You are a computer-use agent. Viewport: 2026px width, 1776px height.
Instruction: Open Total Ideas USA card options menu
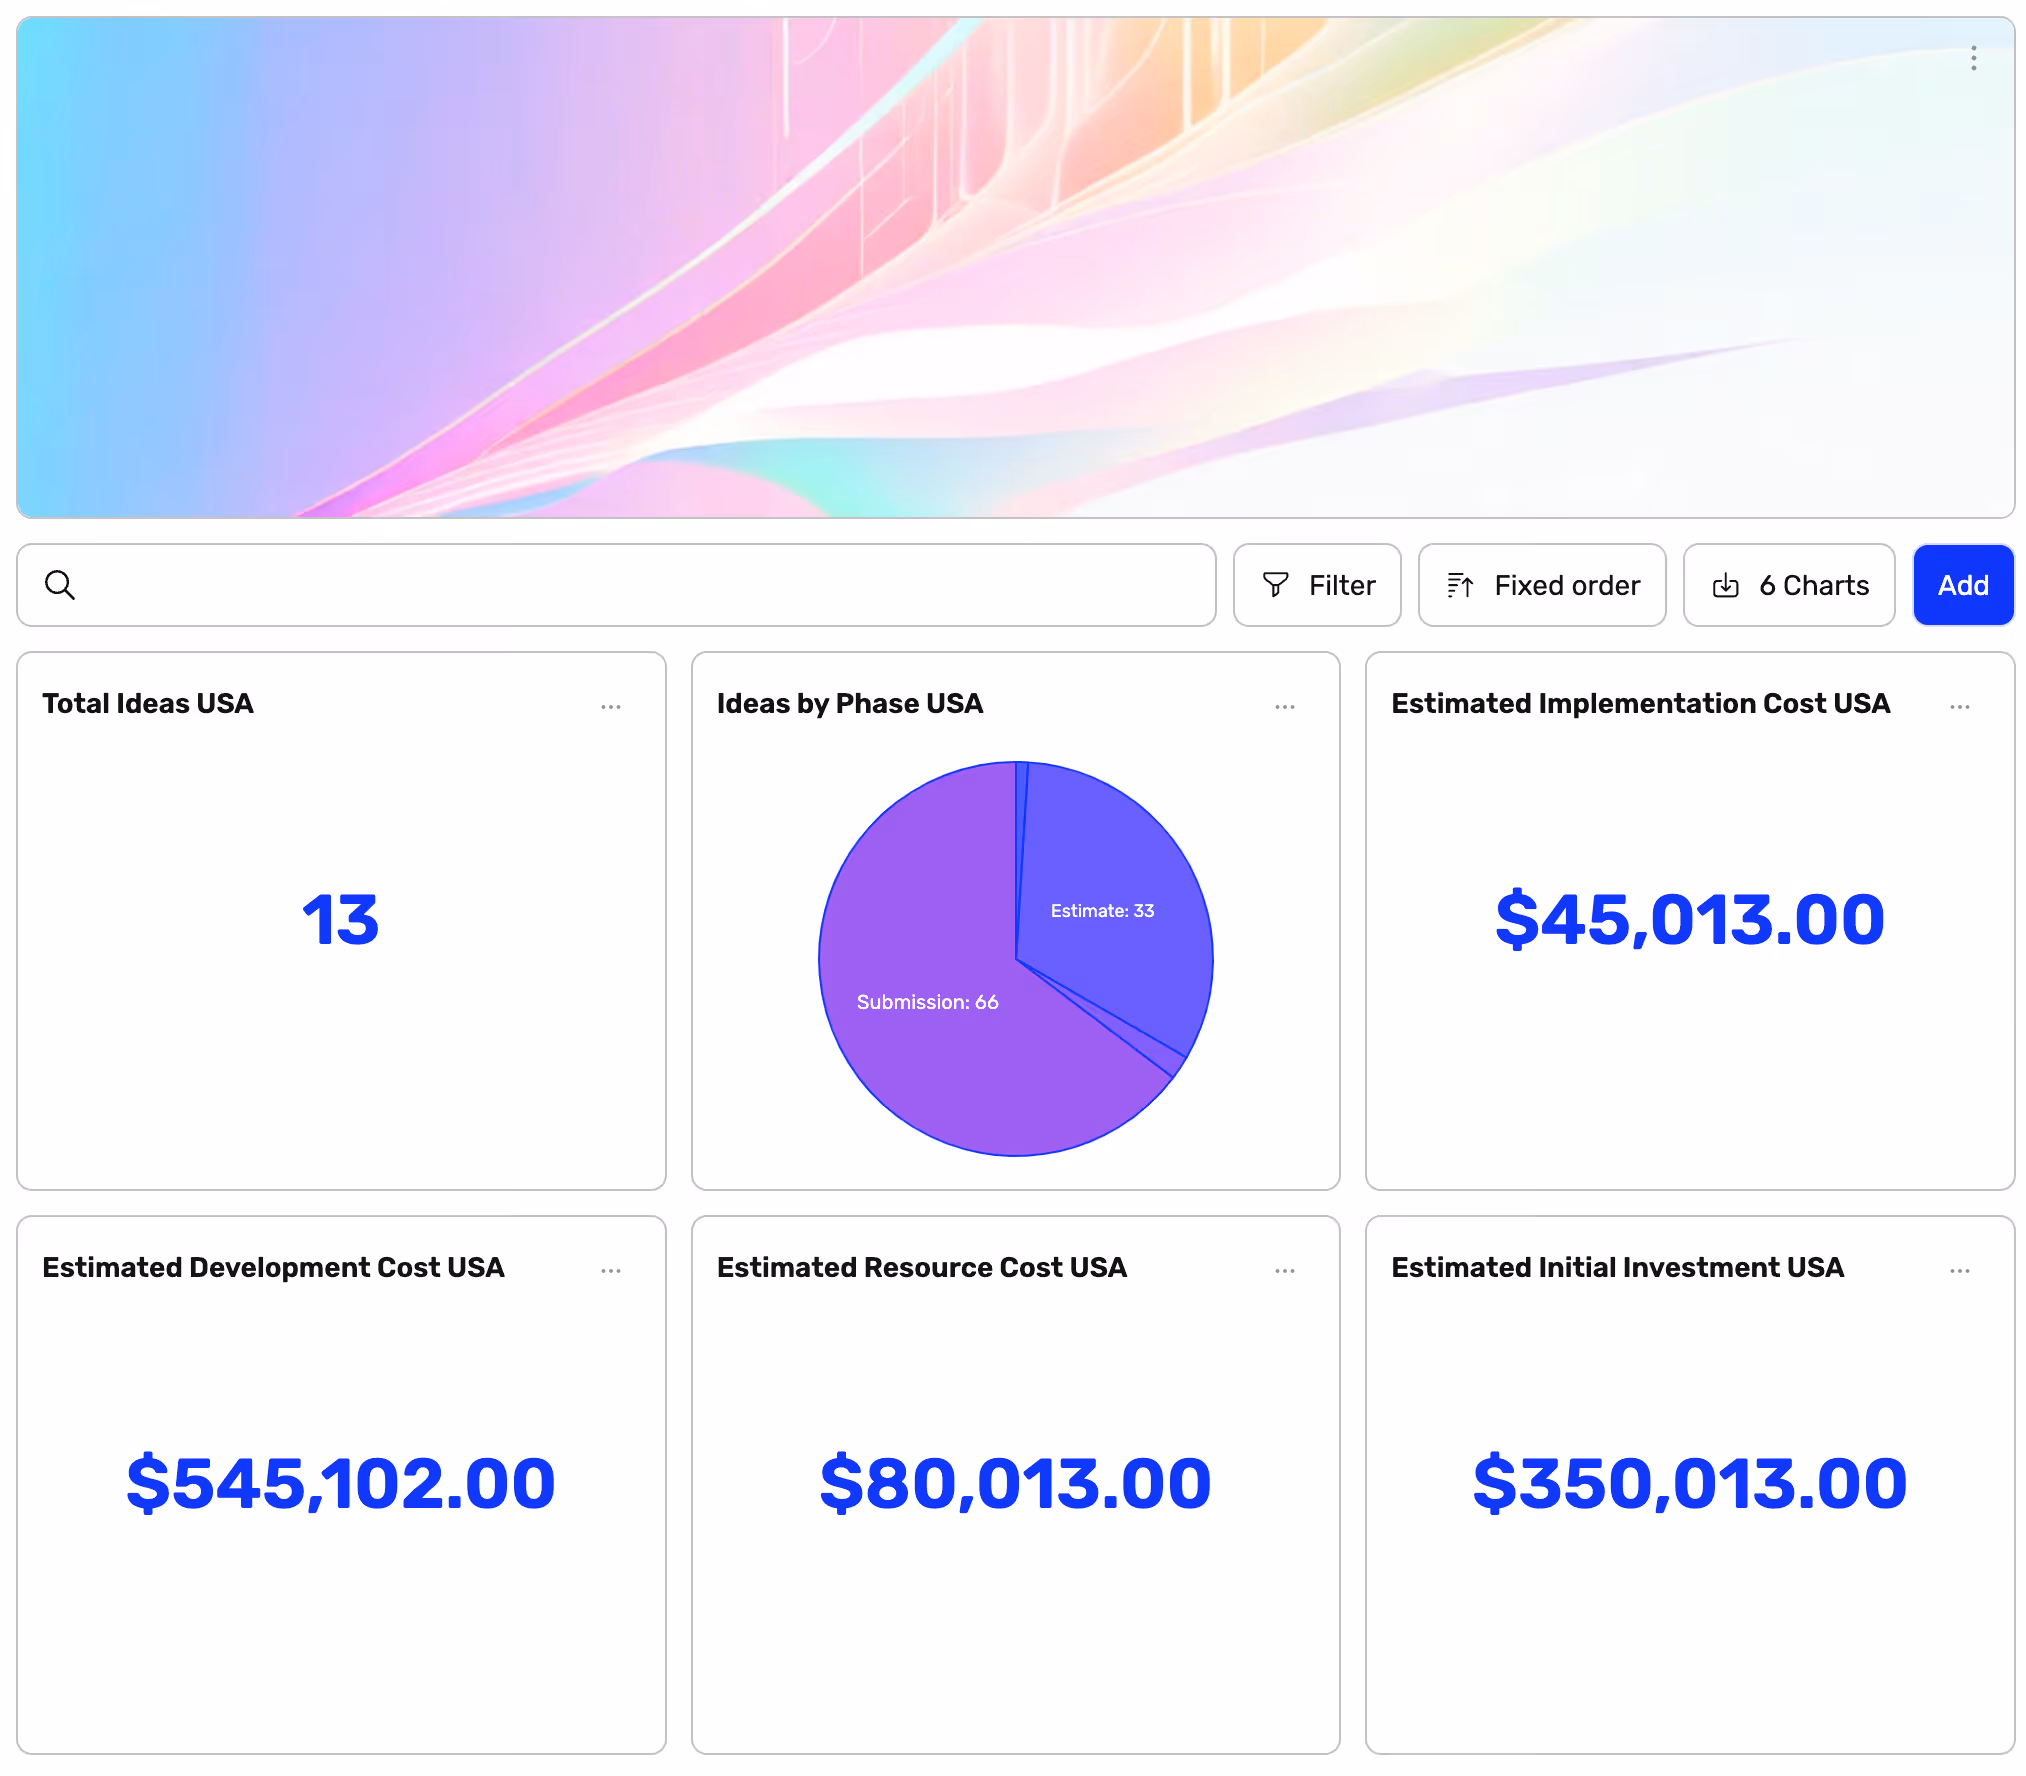(x=611, y=707)
